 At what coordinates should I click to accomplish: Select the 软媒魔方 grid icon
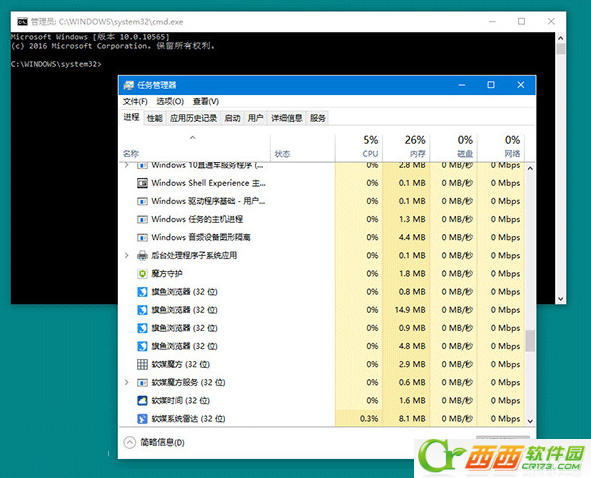click(142, 364)
